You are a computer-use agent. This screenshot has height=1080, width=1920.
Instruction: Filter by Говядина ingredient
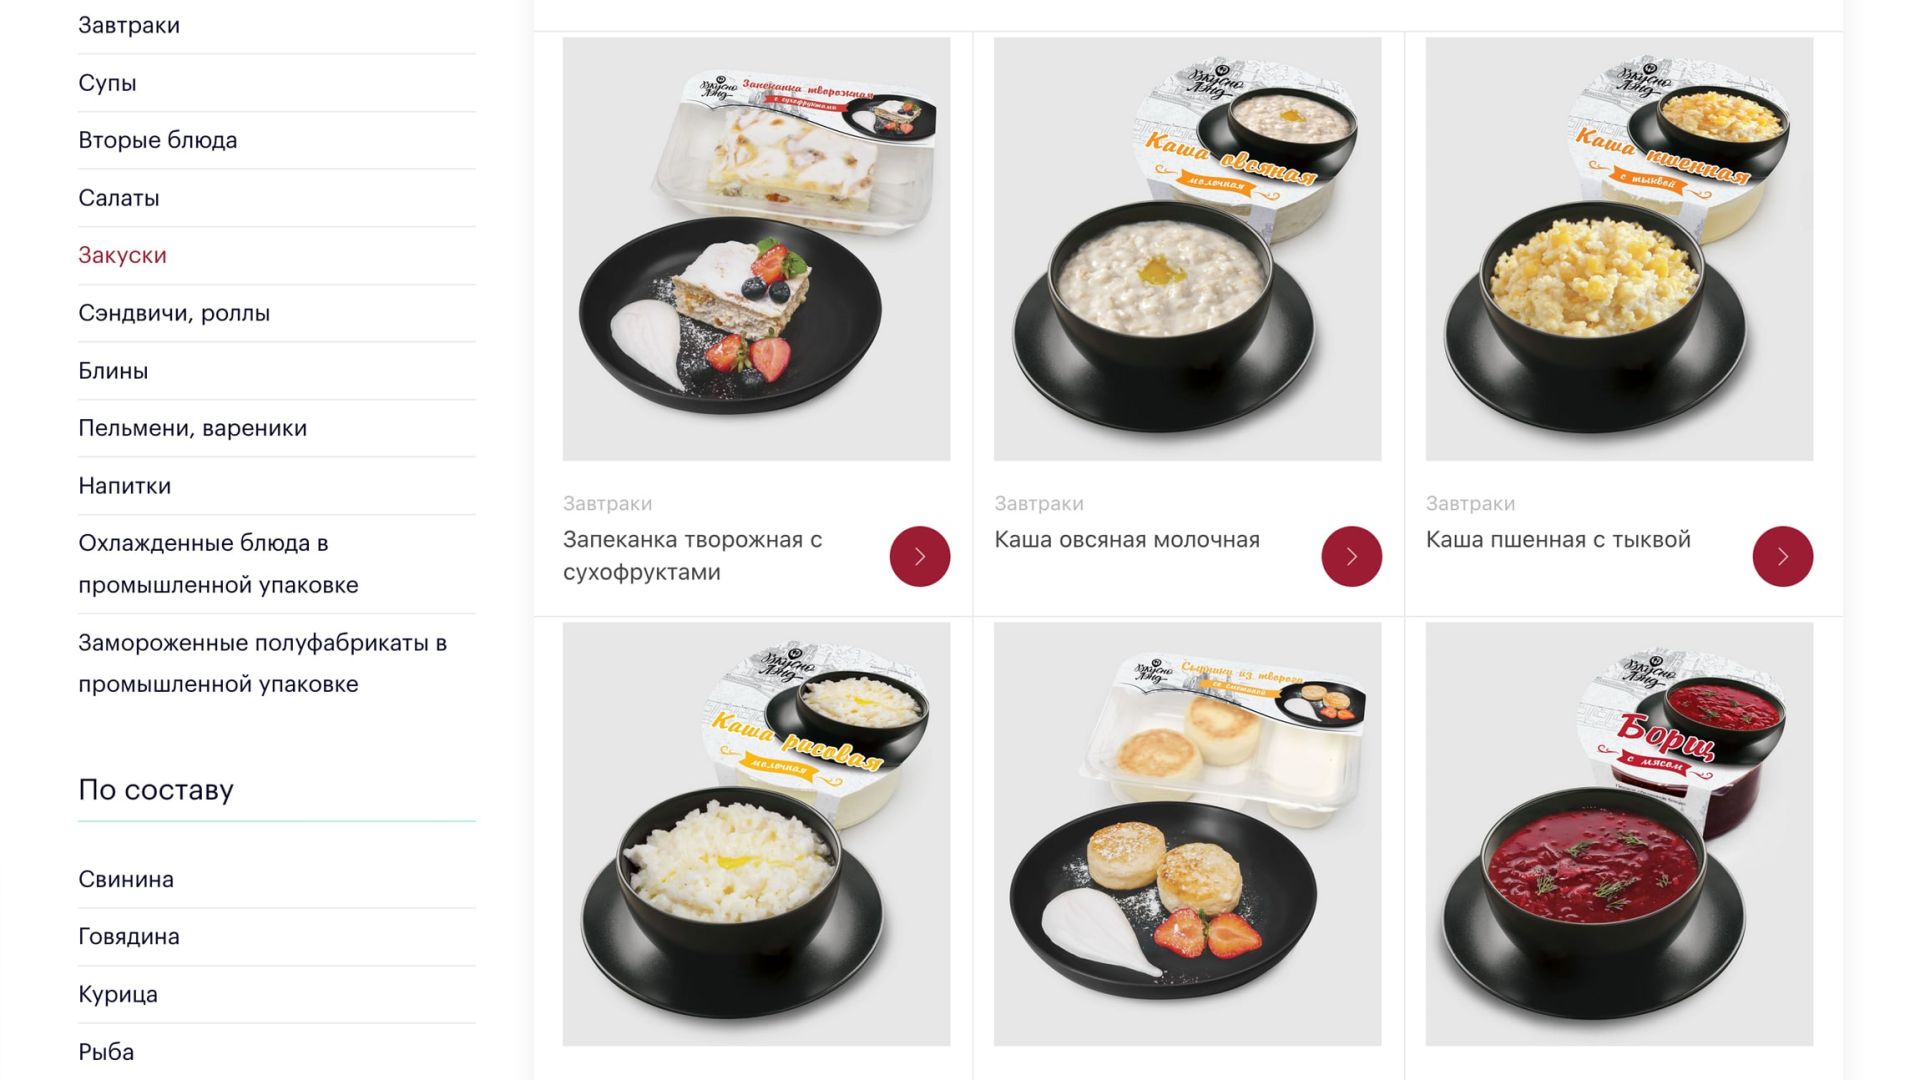129,937
